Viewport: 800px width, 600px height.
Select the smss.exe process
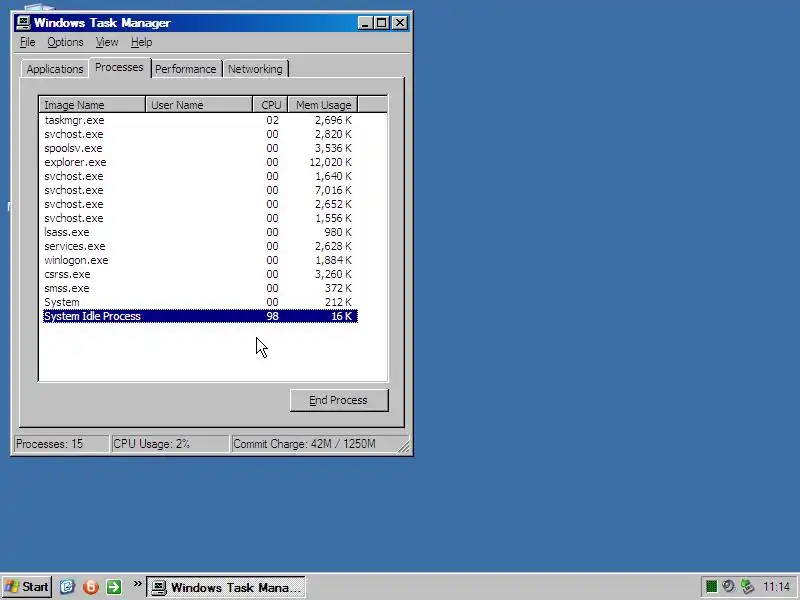coord(200,288)
